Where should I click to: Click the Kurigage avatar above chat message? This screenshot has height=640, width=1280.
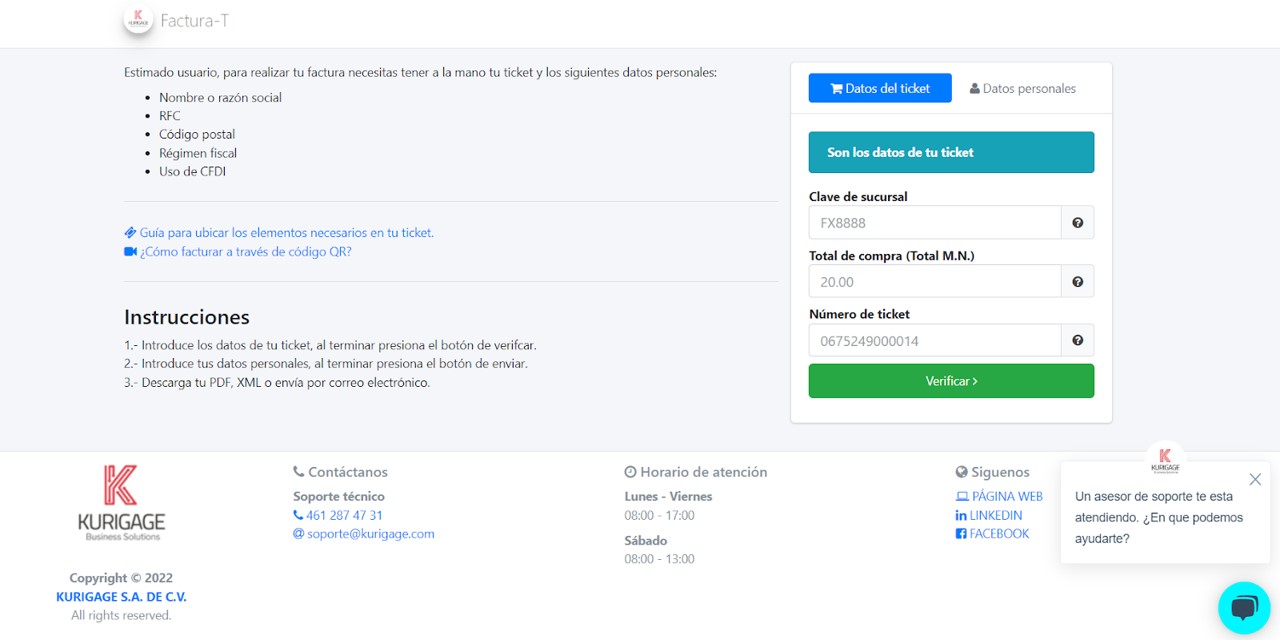pos(1165,460)
